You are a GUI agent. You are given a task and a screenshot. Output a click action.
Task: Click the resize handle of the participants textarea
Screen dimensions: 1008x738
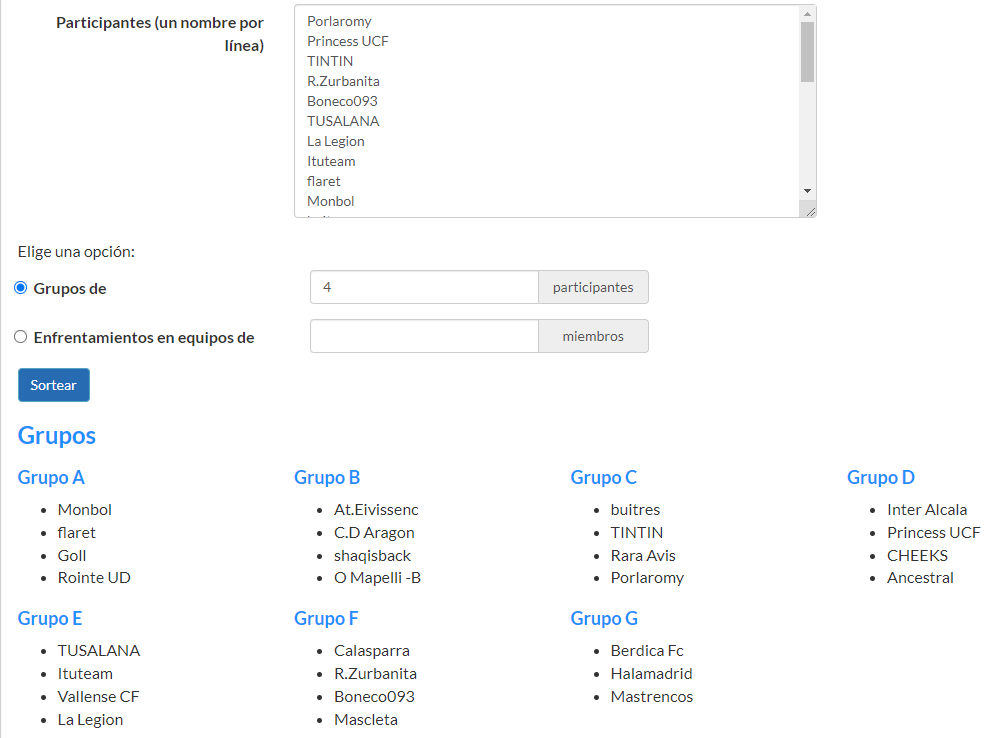point(809,210)
